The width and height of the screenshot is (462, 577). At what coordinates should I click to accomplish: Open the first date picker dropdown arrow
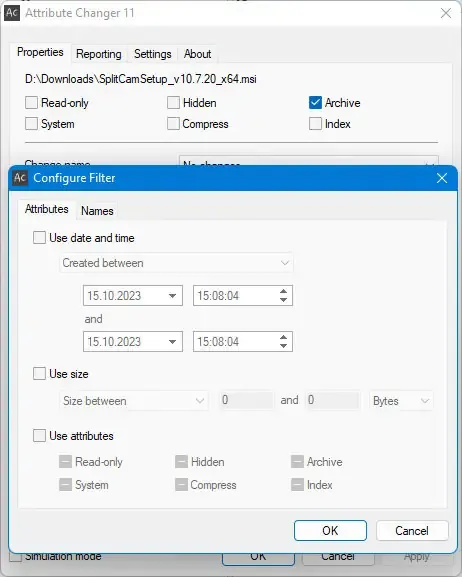[x=172, y=295]
